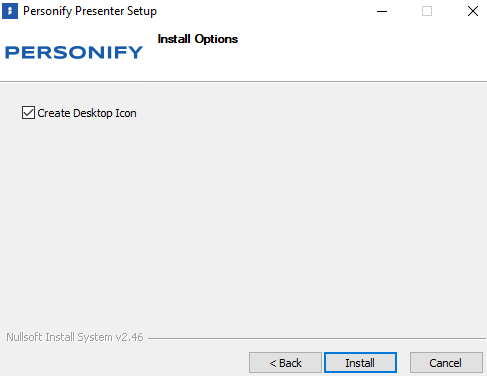
Task: Click the white header banner area
Action: tap(333, 53)
